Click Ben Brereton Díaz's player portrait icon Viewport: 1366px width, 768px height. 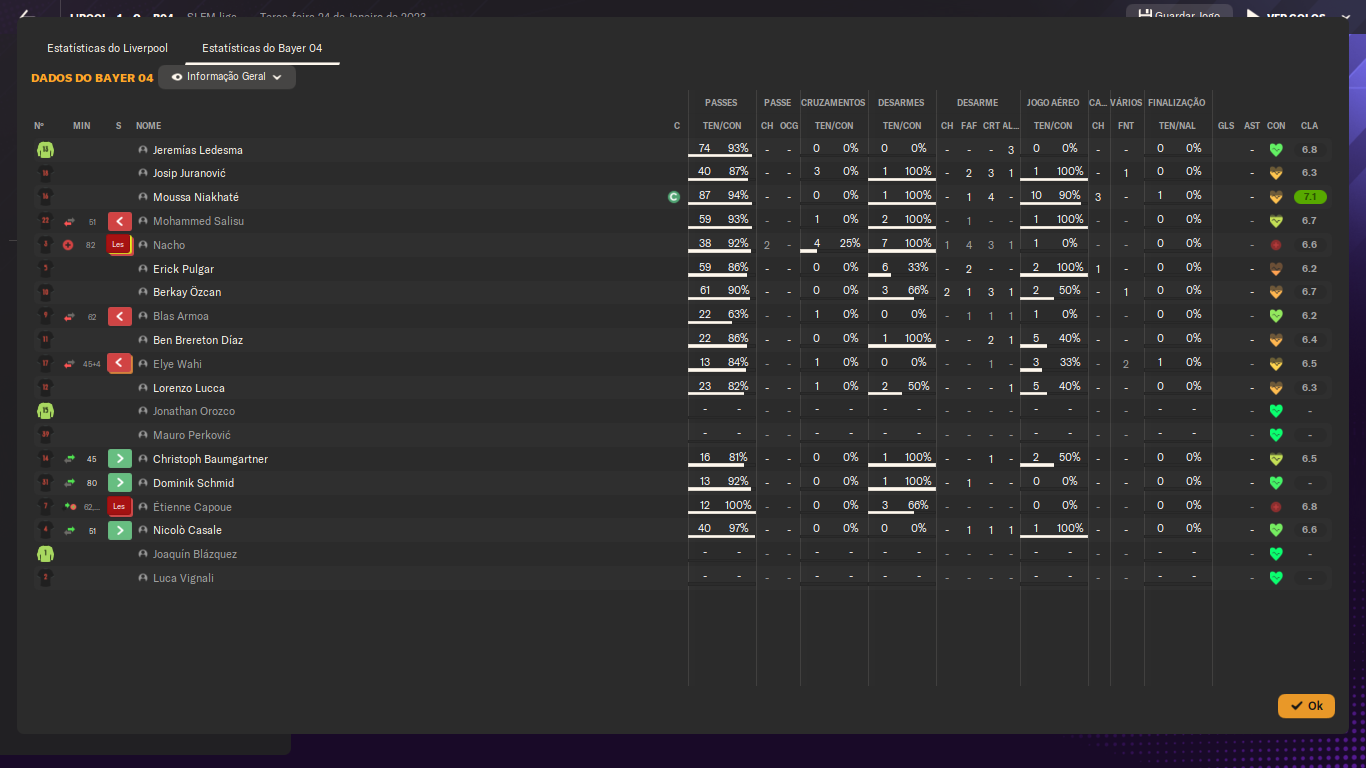(x=143, y=340)
